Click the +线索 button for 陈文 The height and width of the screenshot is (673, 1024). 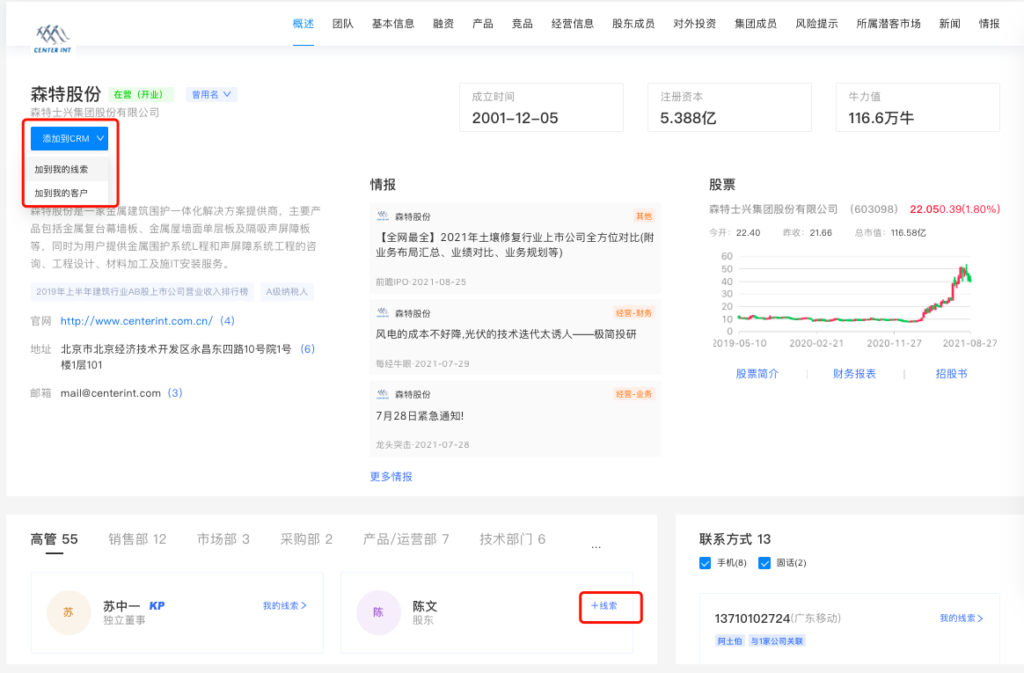[x=604, y=606]
